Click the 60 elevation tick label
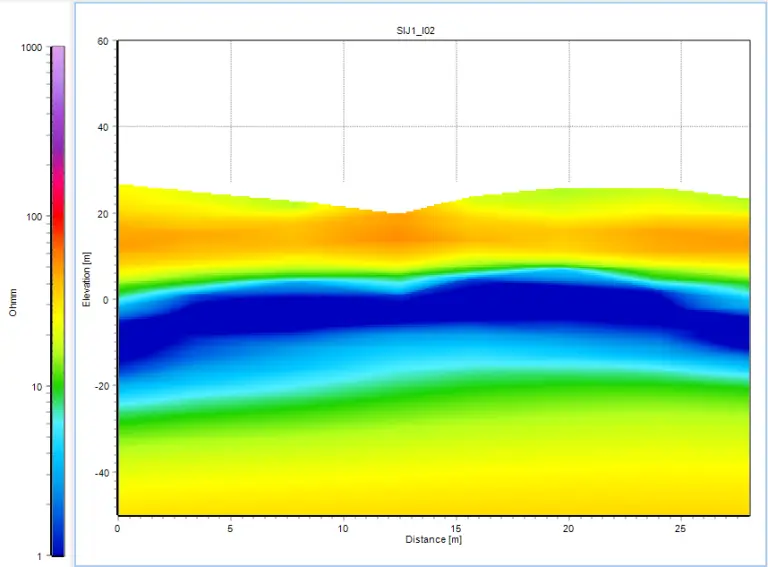This screenshot has width=768, height=567. tap(103, 41)
